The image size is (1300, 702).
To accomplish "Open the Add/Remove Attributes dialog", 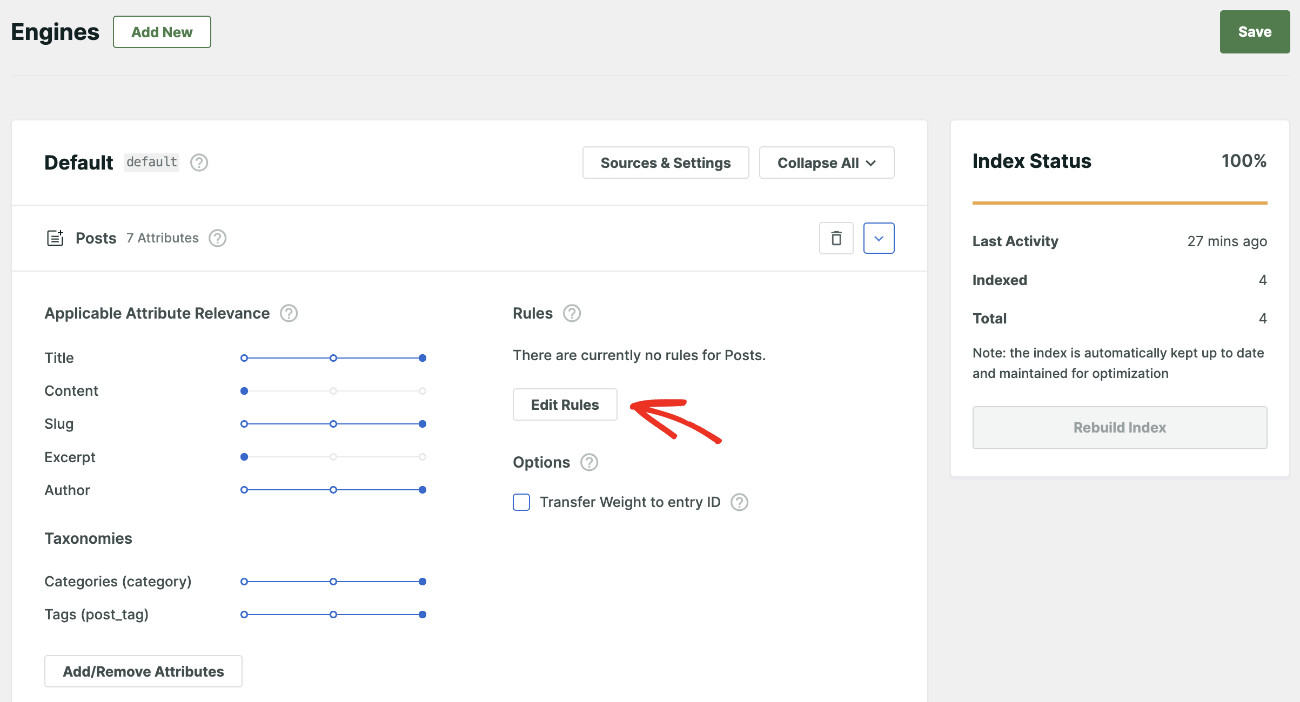I will (143, 671).
